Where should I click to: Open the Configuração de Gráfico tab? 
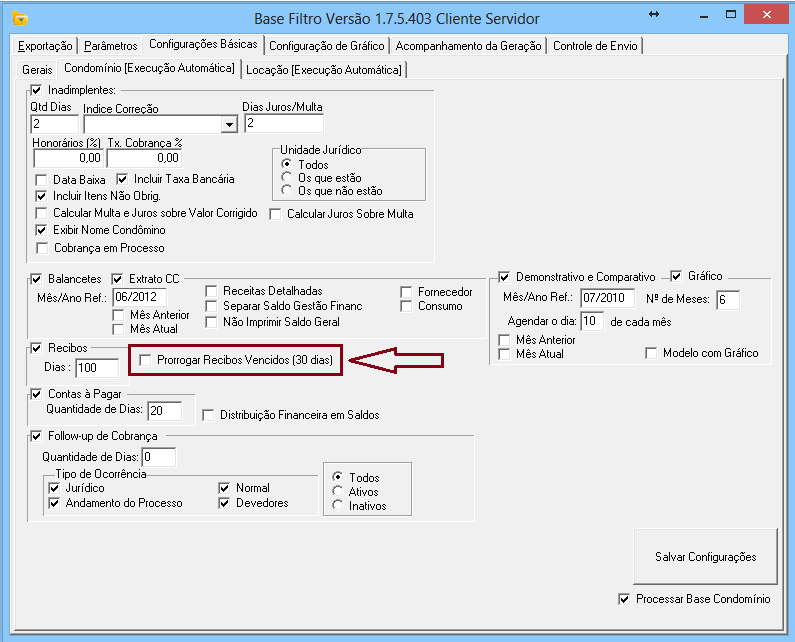point(327,46)
